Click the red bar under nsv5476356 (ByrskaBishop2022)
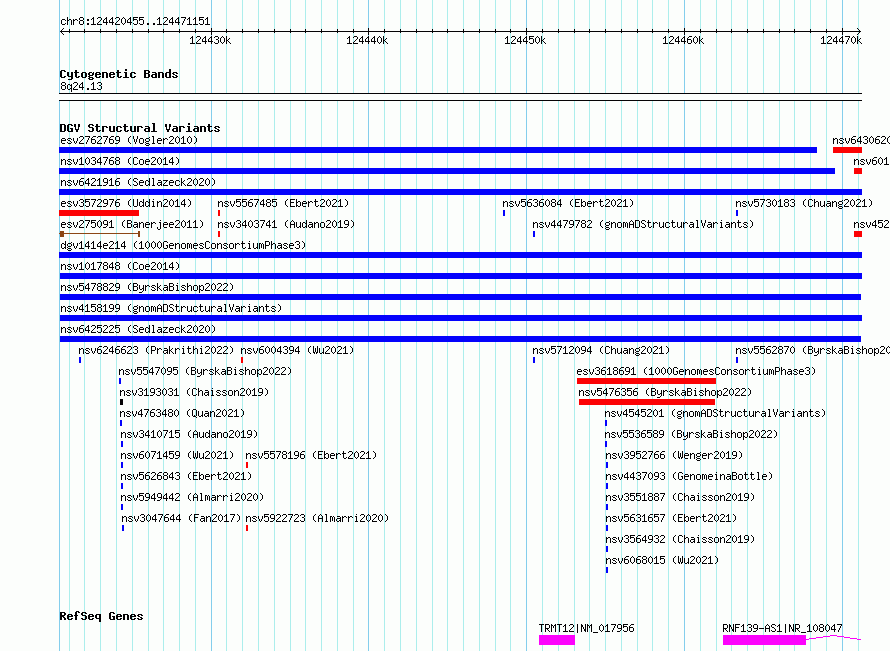Screen dimensions: 890x651 click(x=646, y=402)
